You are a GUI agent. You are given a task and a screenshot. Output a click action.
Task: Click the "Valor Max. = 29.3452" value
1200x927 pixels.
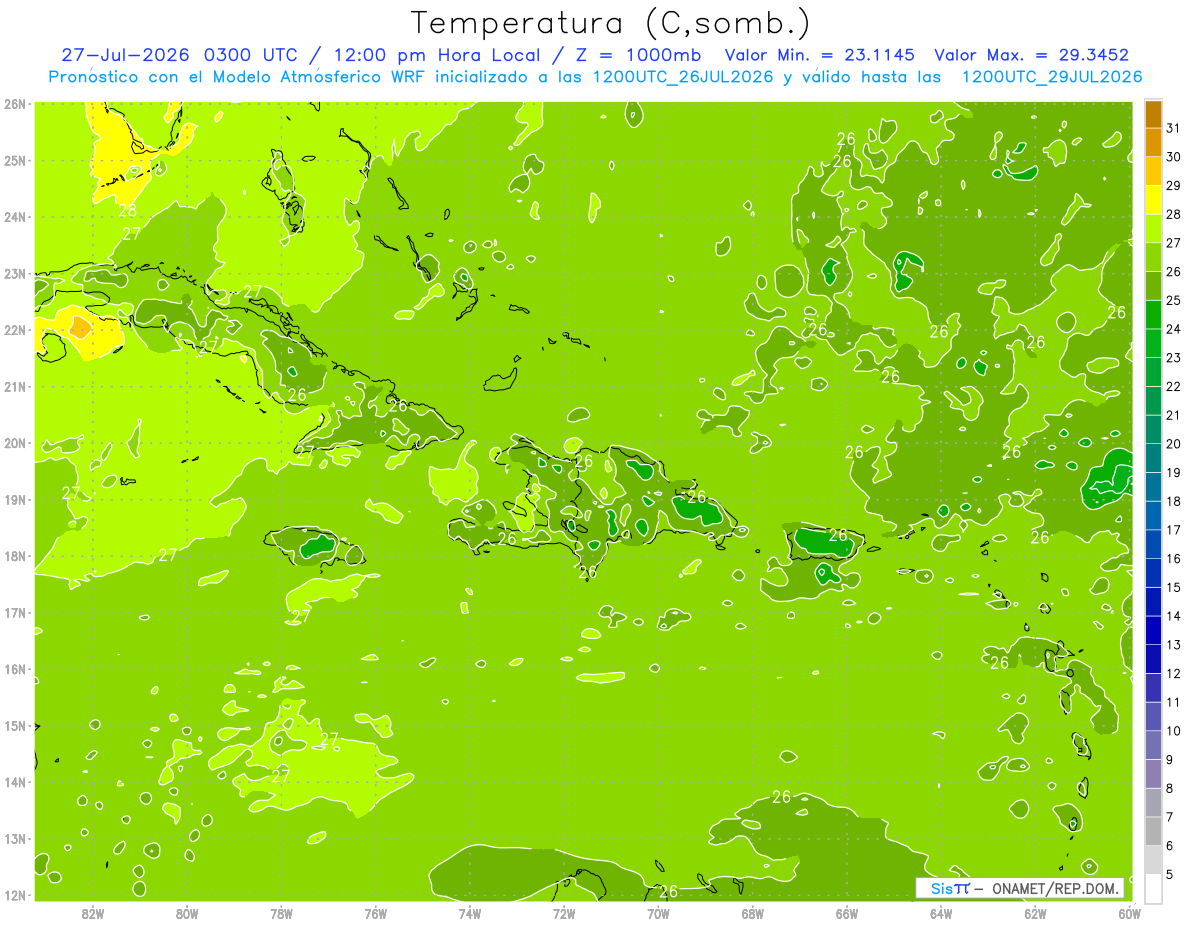click(1031, 55)
